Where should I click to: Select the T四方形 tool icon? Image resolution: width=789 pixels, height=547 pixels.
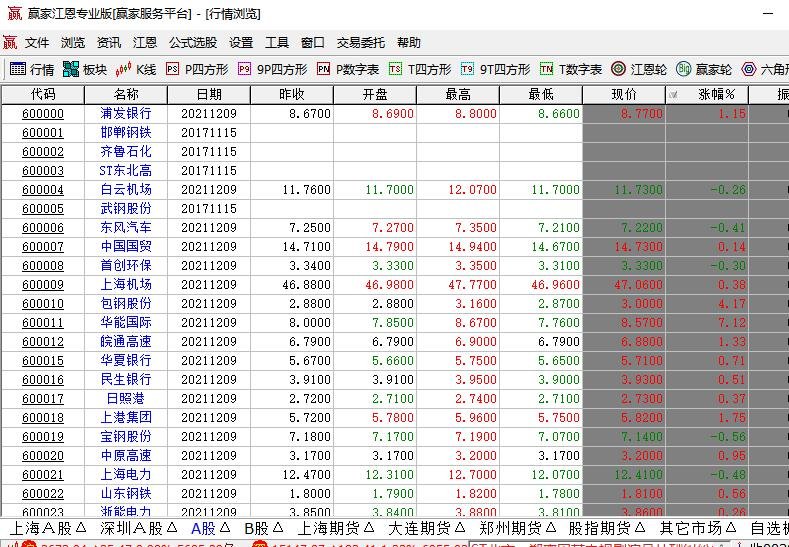click(396, 69)
